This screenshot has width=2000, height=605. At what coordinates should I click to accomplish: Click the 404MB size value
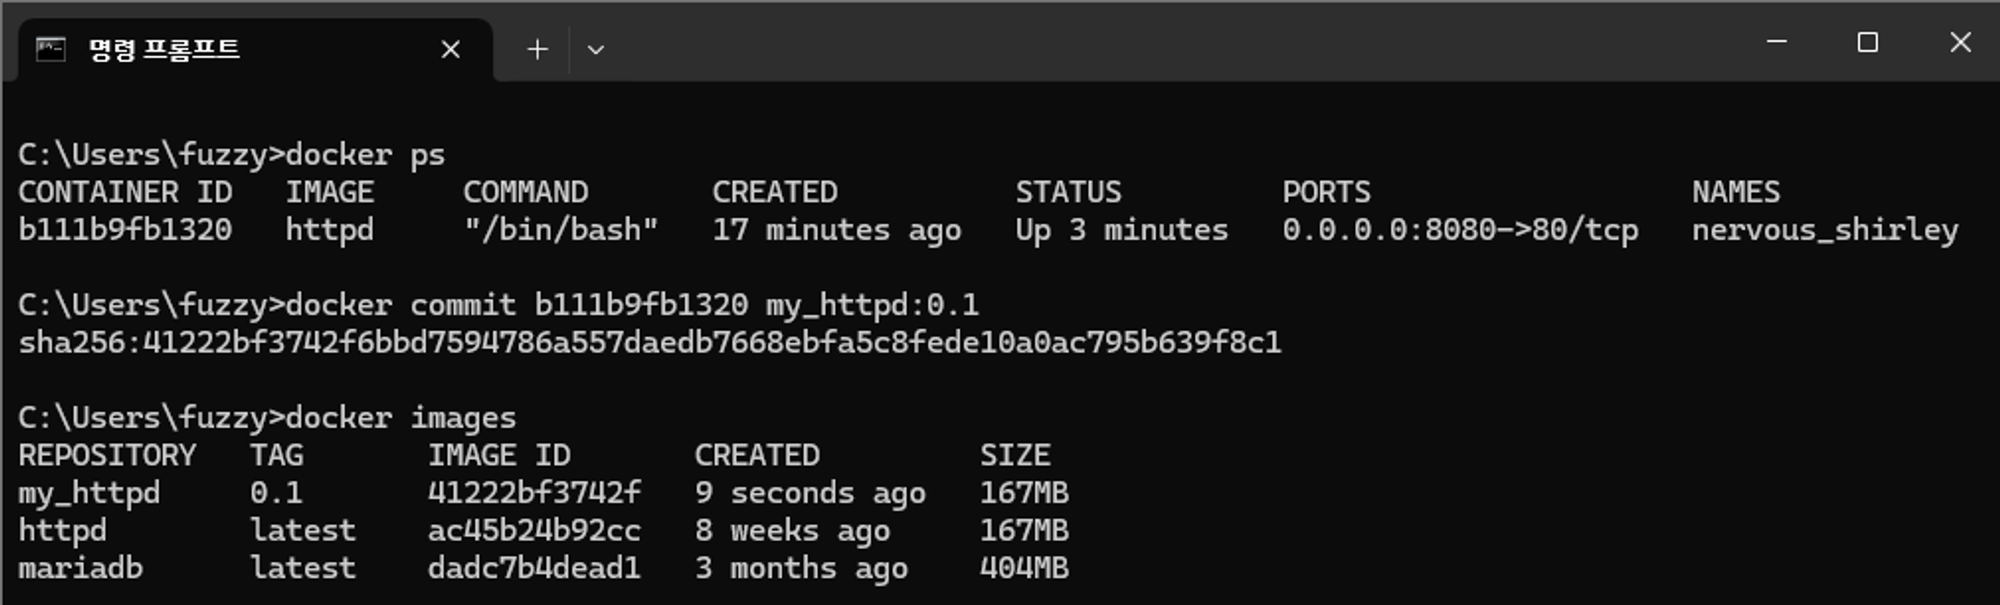1024,568
